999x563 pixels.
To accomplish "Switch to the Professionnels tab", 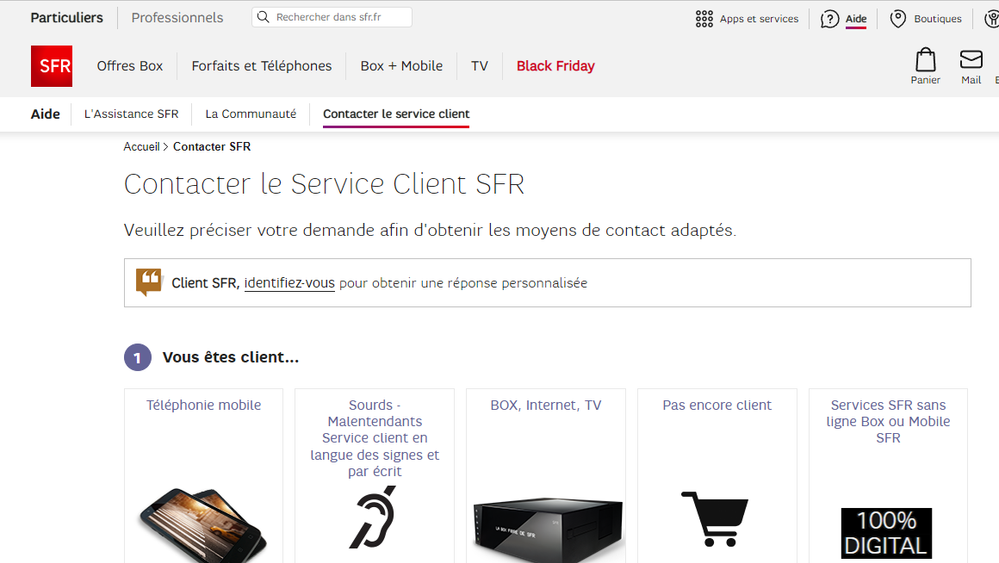I will click(x=177, y=18).
